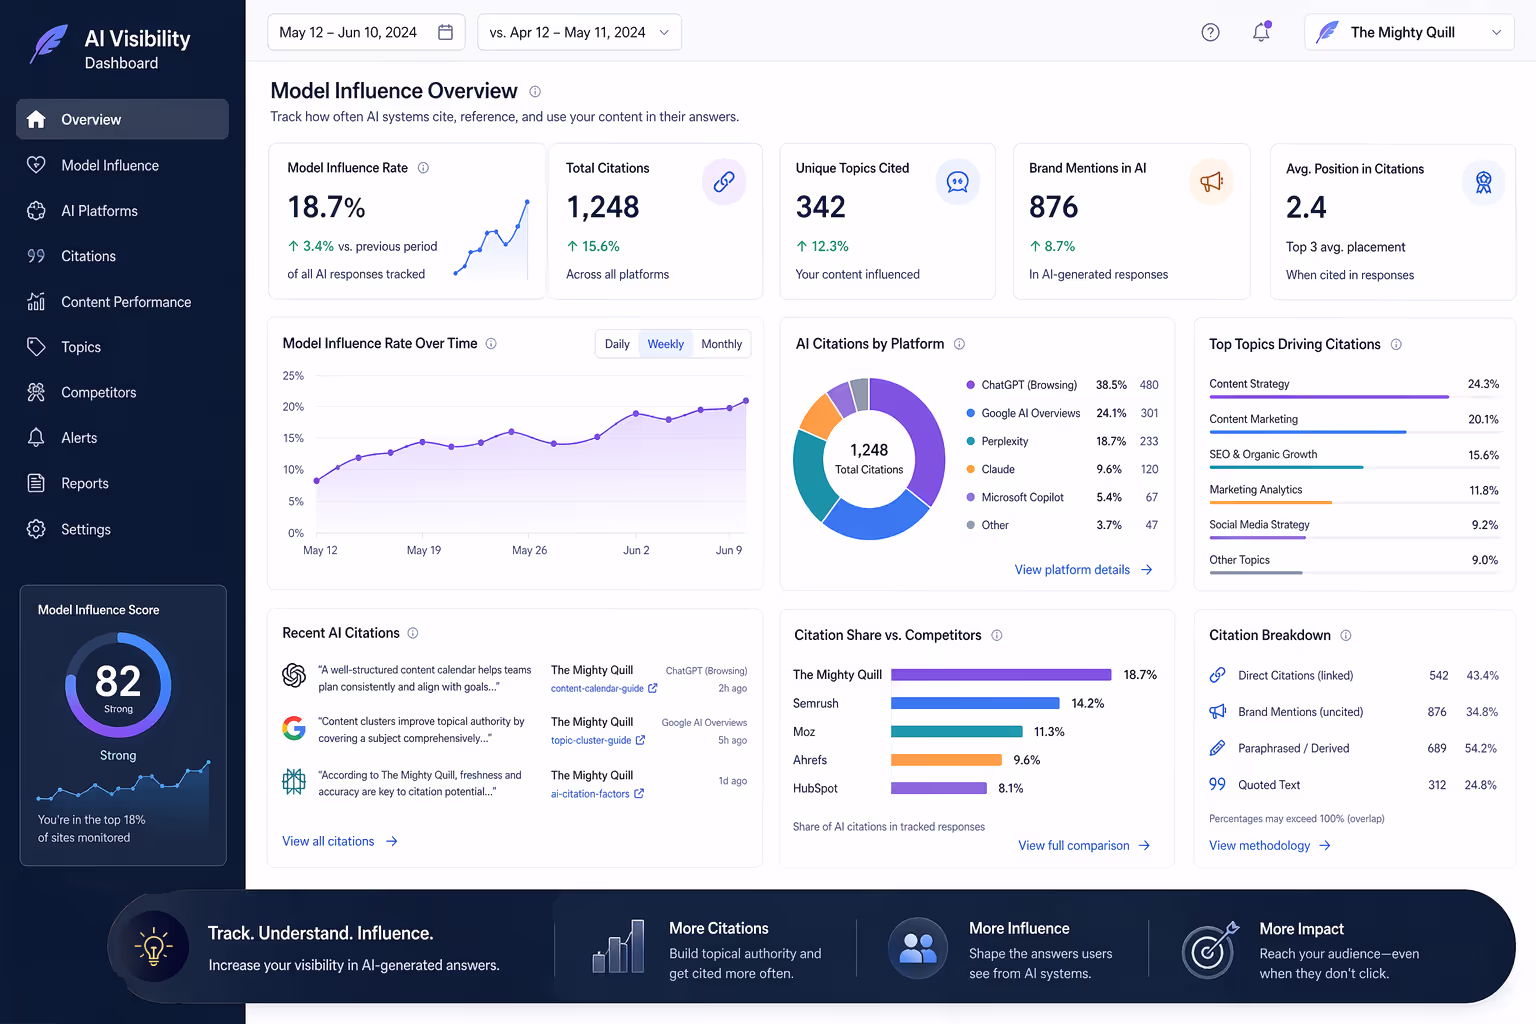Open the help question-mark icon
Image resolution: width=1536 pixels, height=1024 pixels.
point(1210,32)
